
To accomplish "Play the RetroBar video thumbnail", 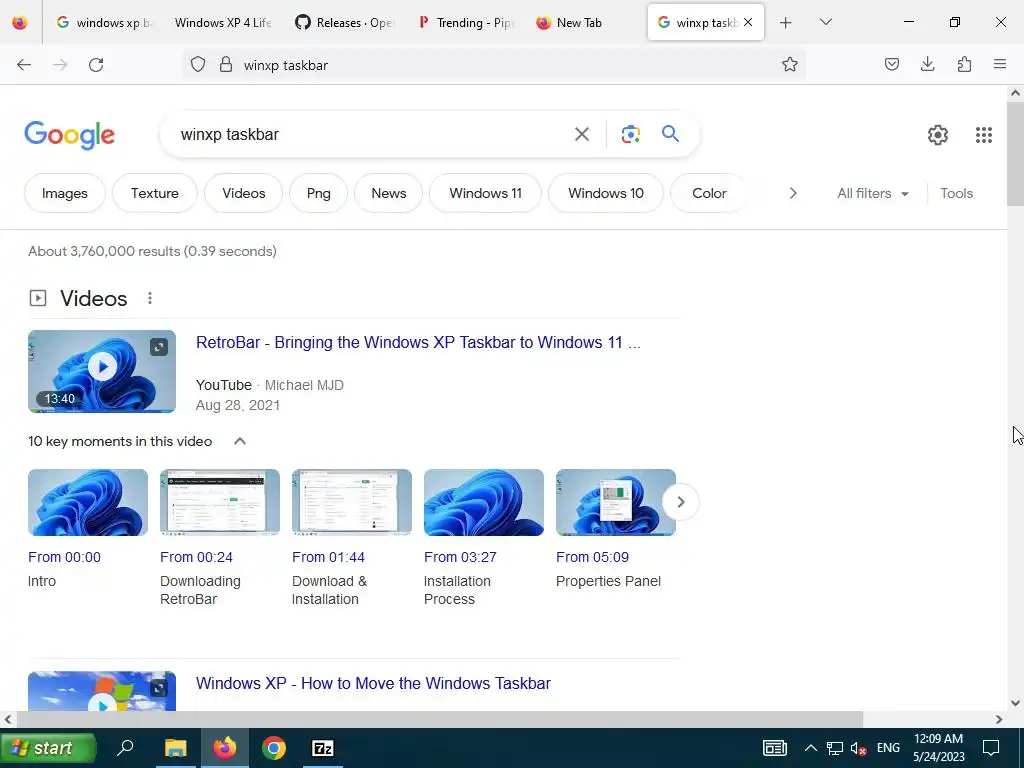I will tap(102, 367).
